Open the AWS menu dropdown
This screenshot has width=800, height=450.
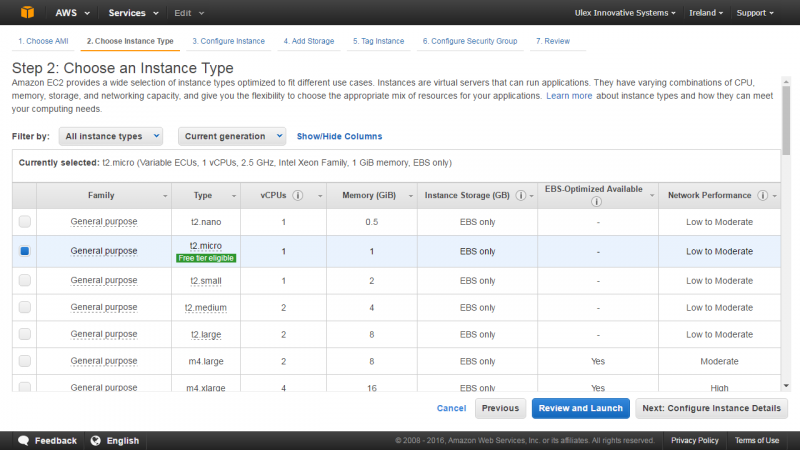click(72, 13)
